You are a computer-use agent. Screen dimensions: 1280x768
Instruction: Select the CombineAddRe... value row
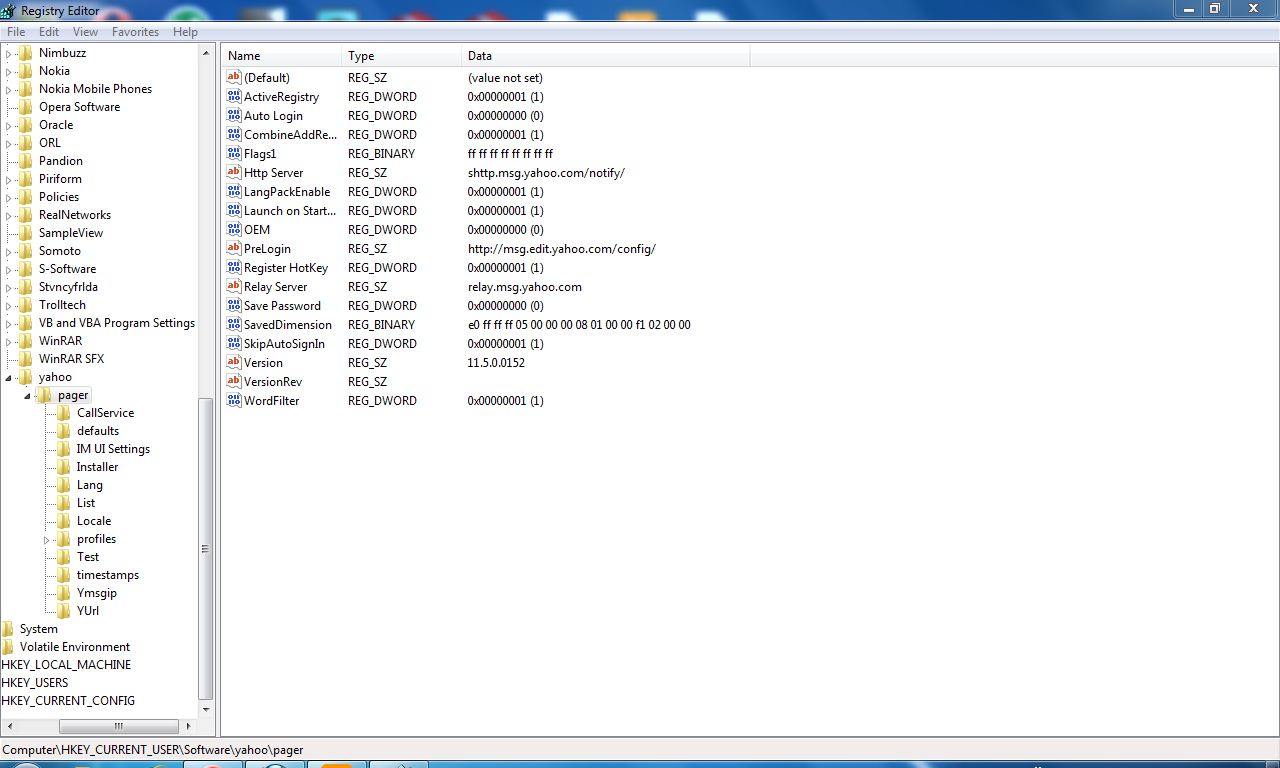coord(290,135)
